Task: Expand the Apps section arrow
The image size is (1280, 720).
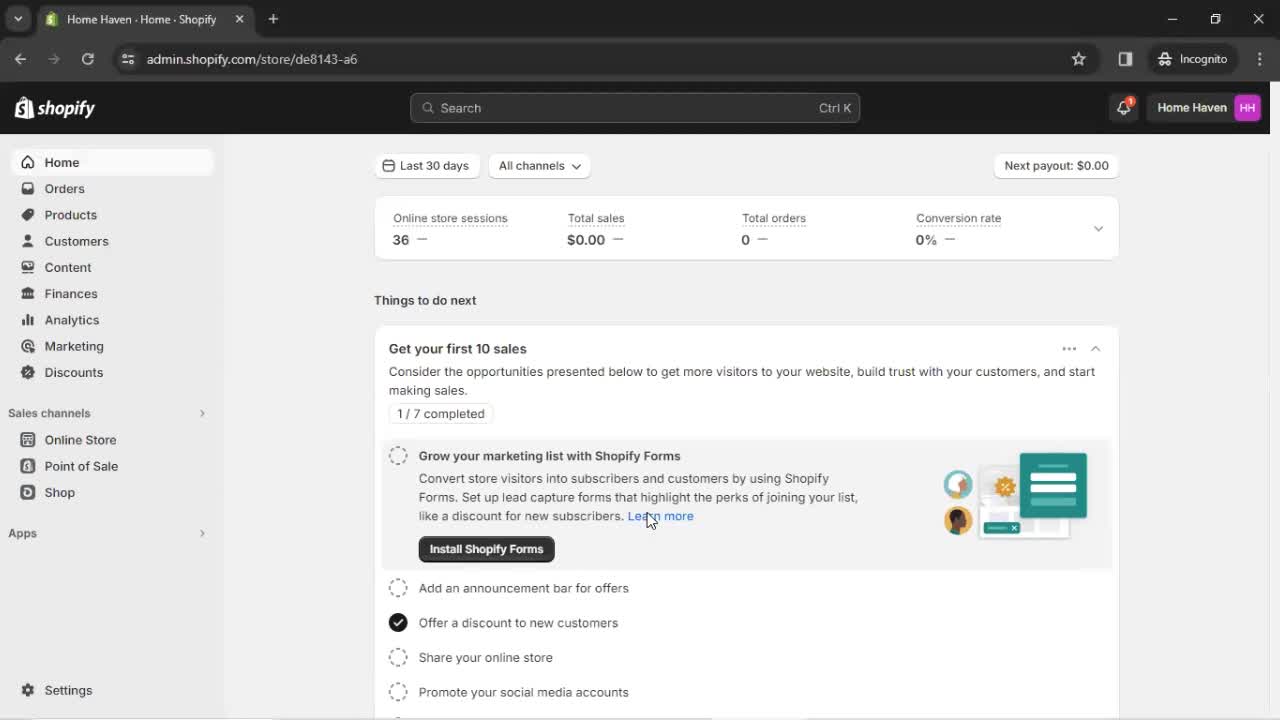Action: click(x=202, y=533)
